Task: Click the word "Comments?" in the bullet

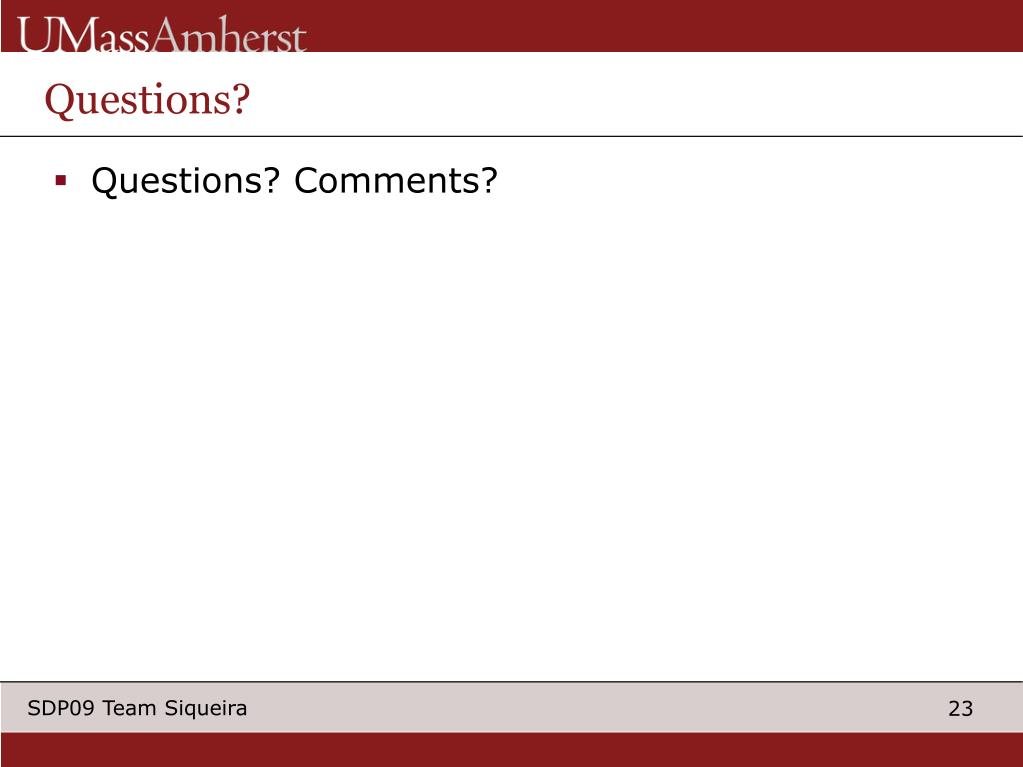Action: click(x=396, y=180)
